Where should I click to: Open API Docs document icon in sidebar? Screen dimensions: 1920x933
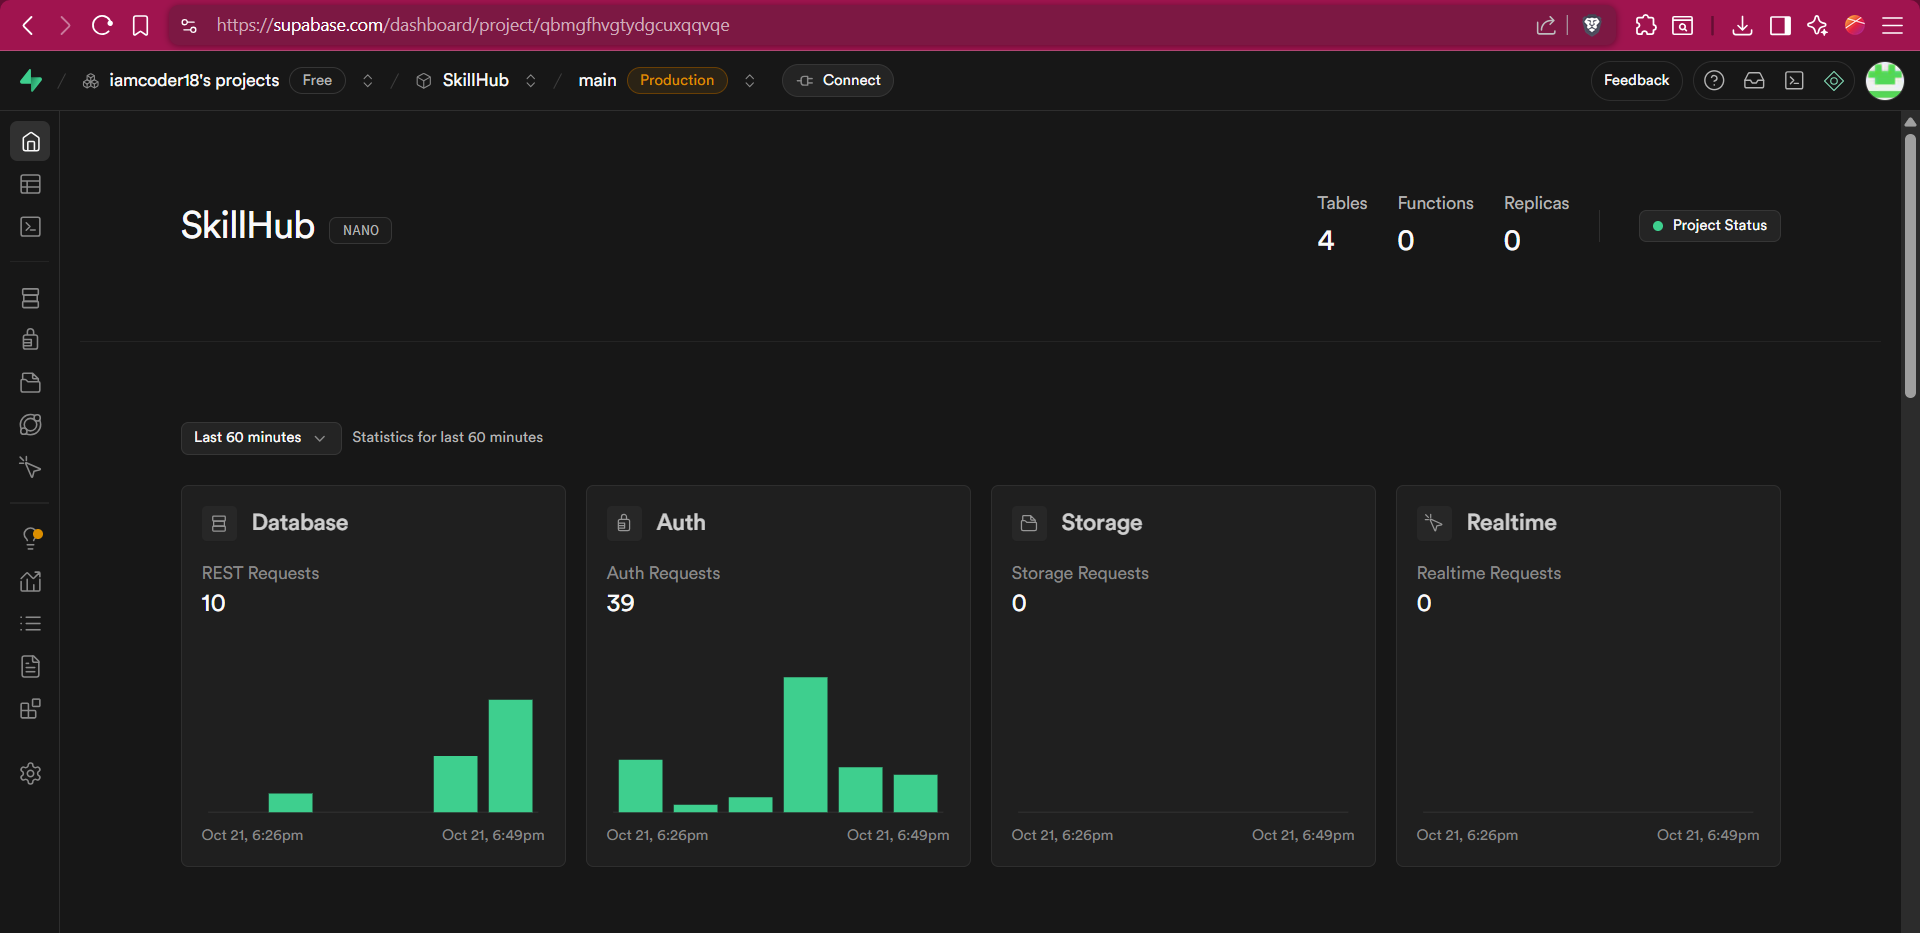tap(31, 666)
